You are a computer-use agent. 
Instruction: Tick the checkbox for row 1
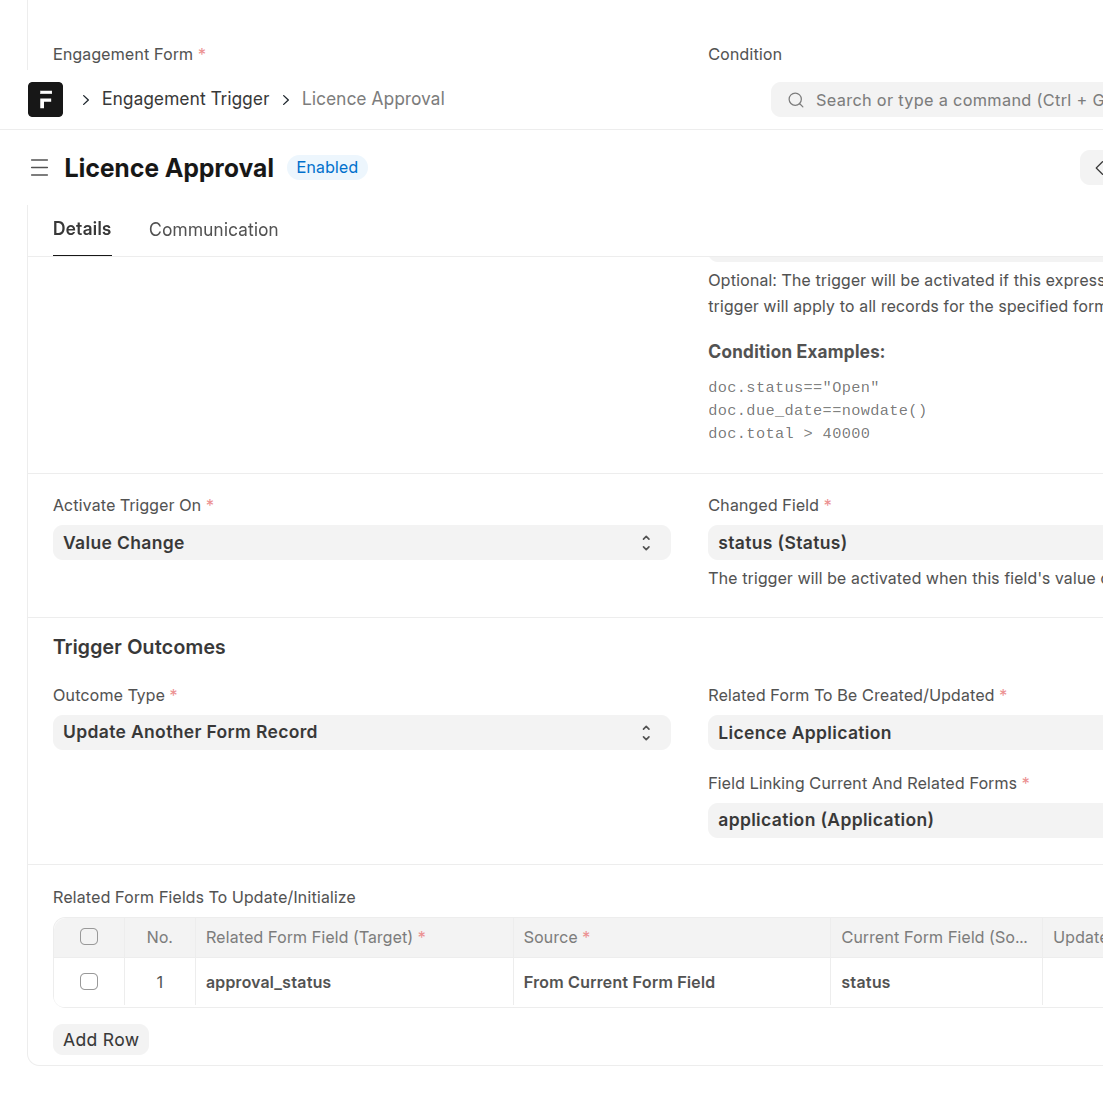coord(89,982)
